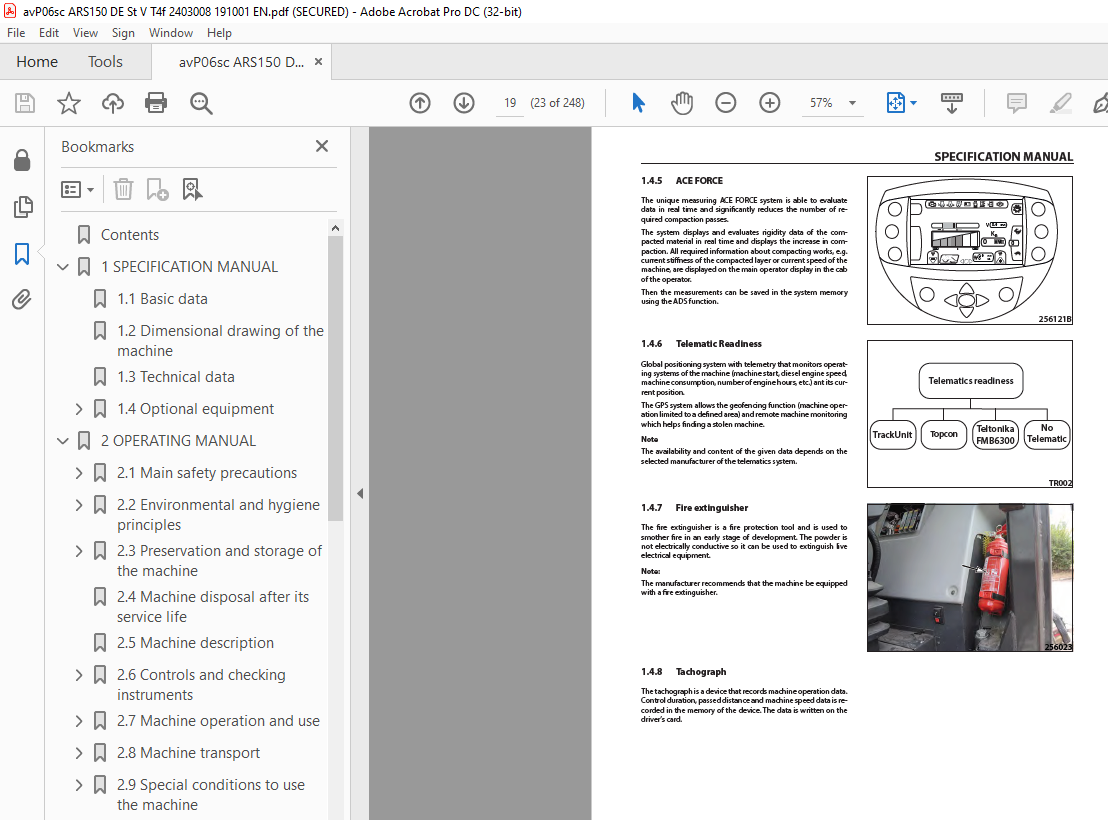Open the View menu
The width and height of the screenshot is (1108, 820).
pyautogui.click(x=85, y=33)
